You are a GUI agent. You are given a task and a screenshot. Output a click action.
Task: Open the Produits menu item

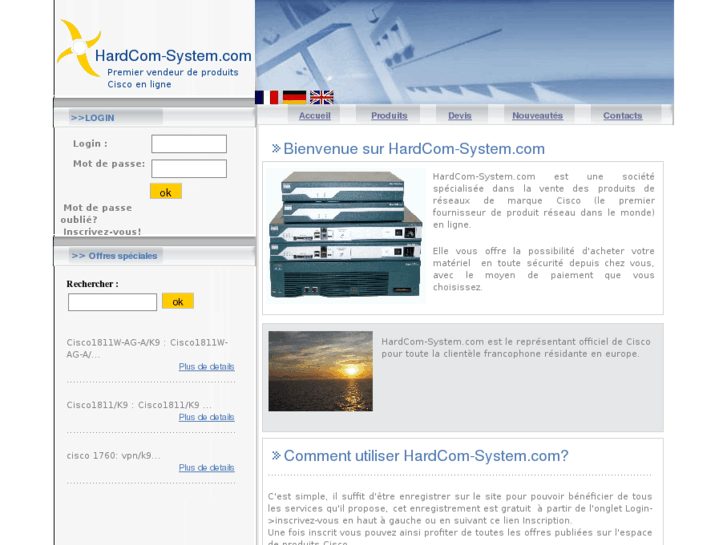389,115
